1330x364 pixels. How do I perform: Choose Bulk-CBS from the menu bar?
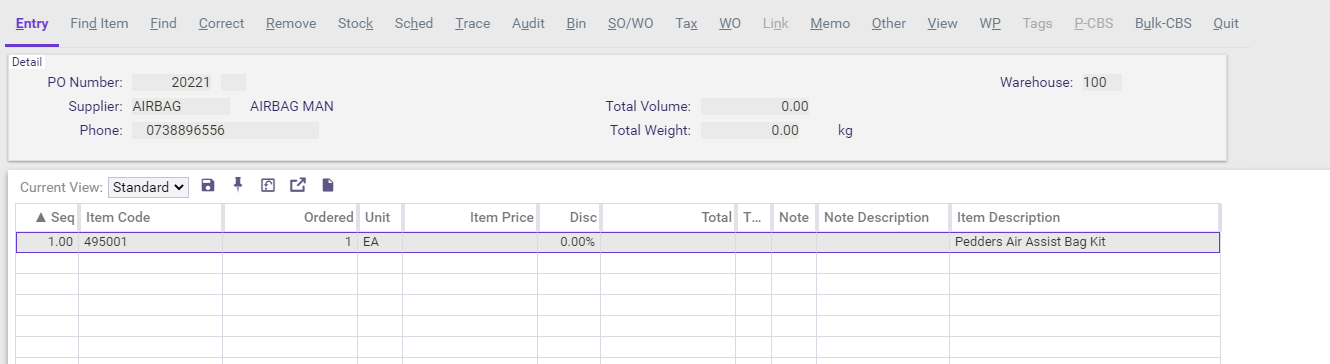1163,23
